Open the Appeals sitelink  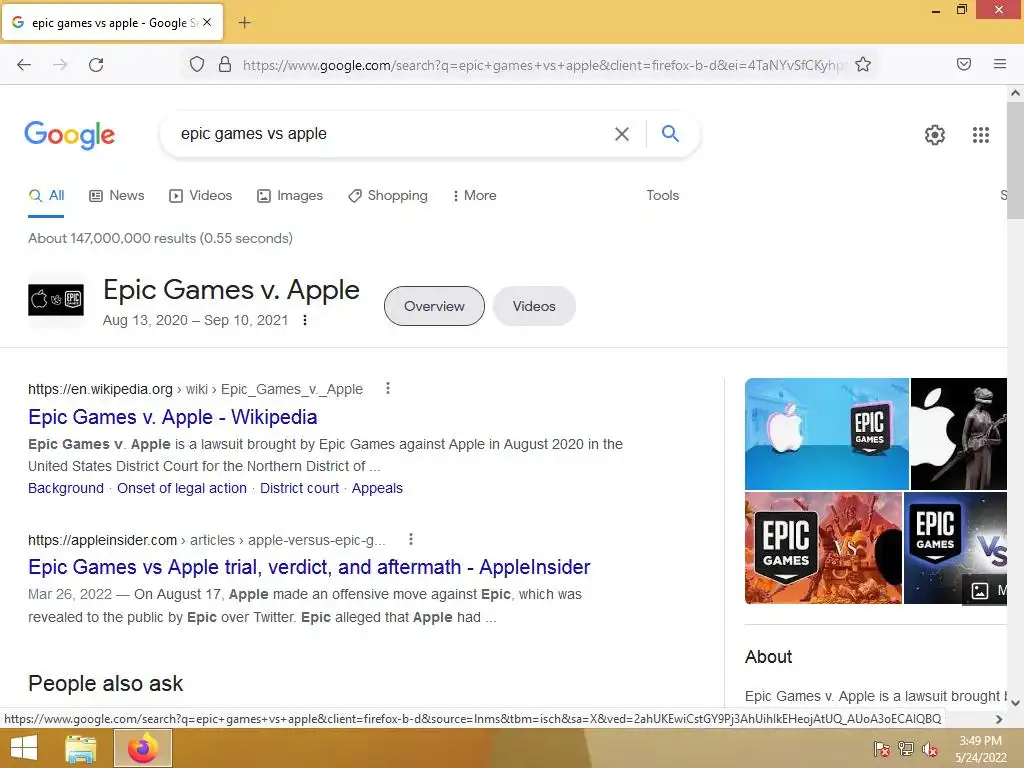(x=377, y=488)
